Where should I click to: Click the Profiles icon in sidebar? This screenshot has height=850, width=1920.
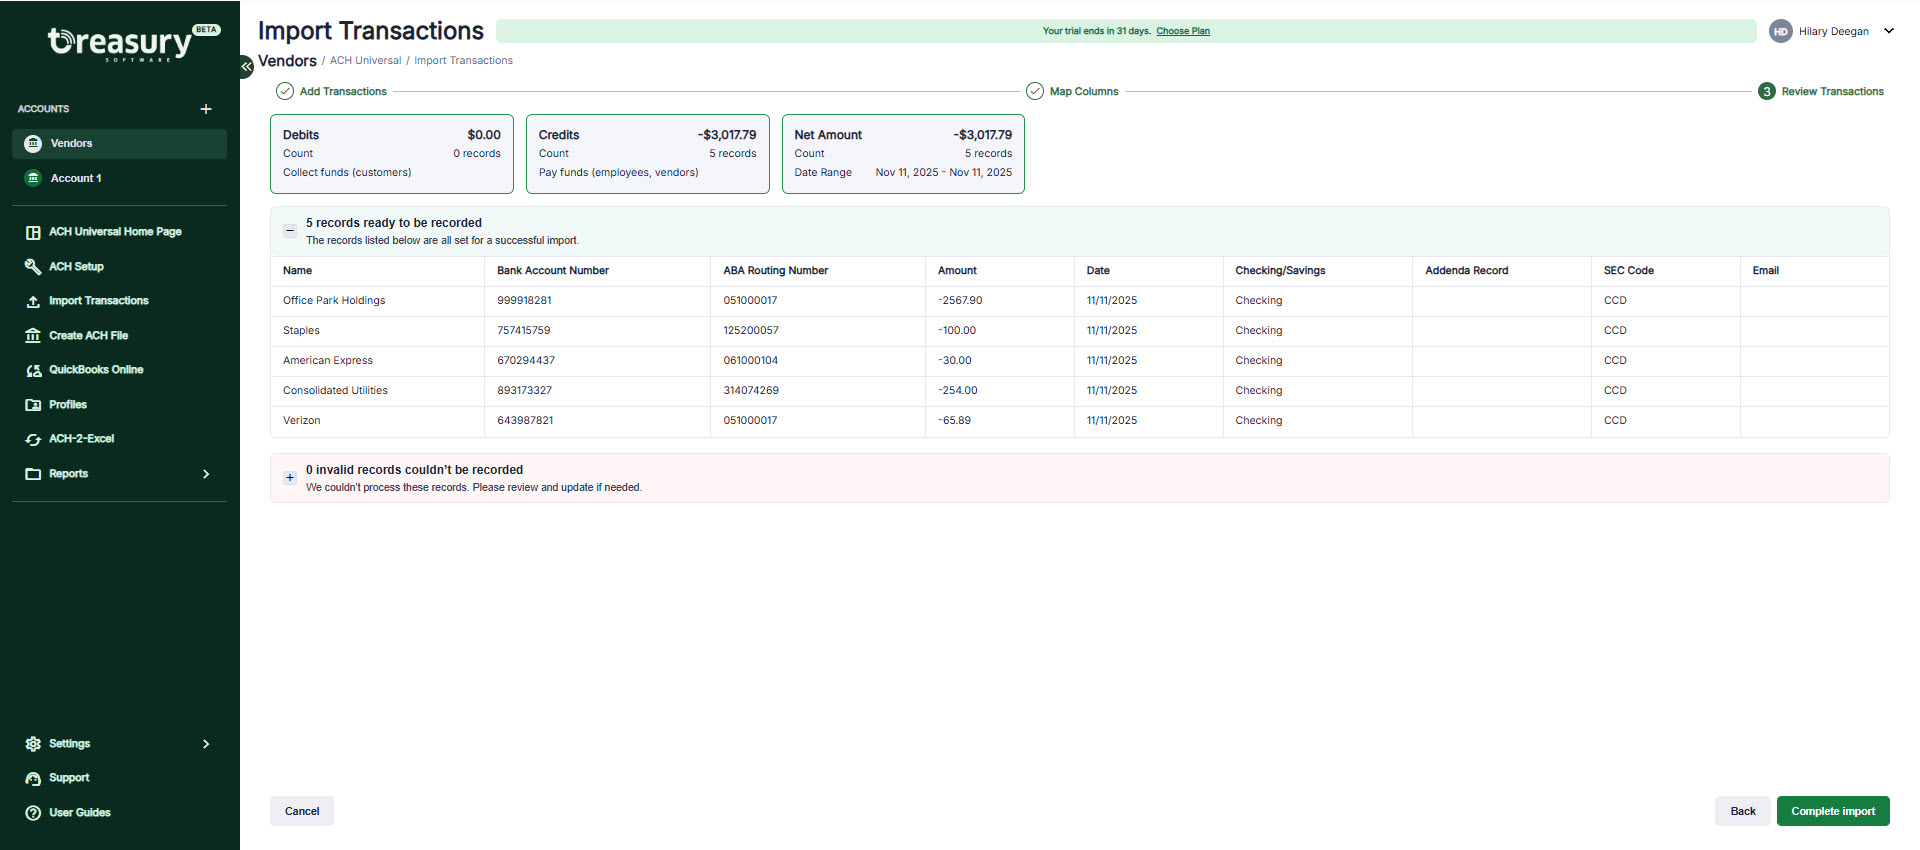point(33,405)
